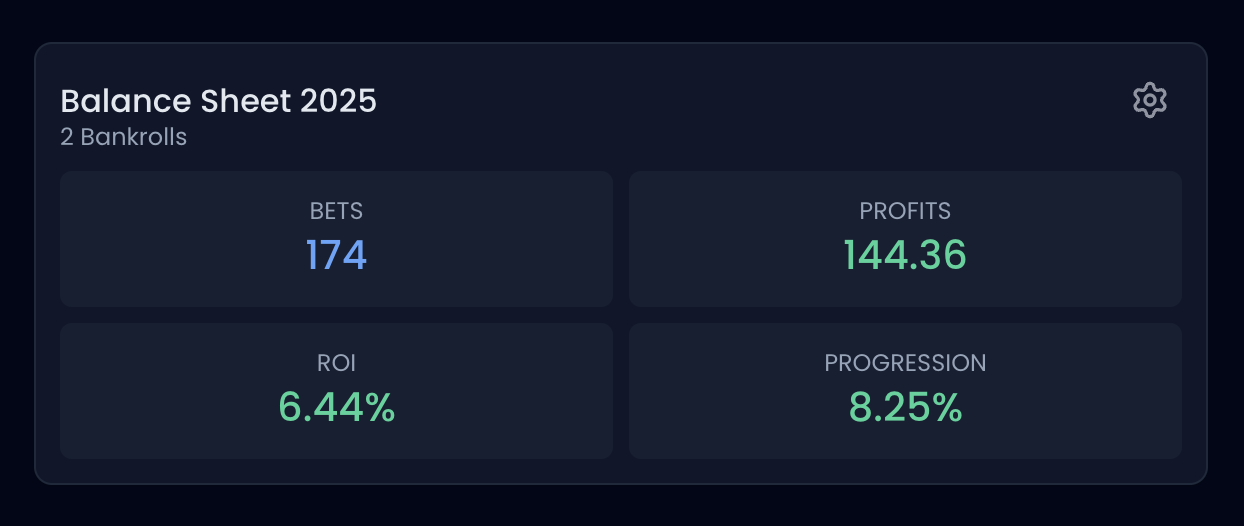This screenshot has width=1244, height=526.
Task: Click the ROI label
Action: pyautogui.click(x=336, y=363)
